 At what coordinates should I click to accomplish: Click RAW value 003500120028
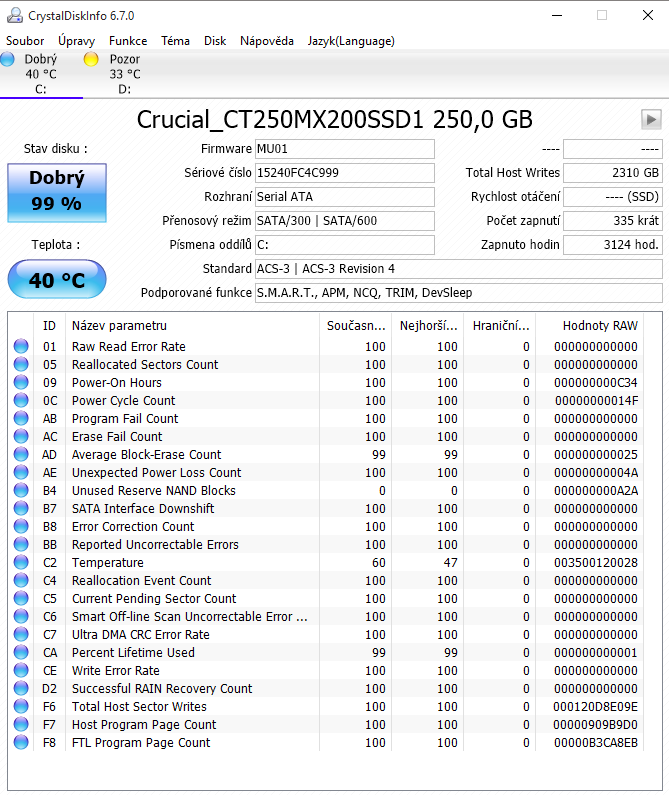595,562
